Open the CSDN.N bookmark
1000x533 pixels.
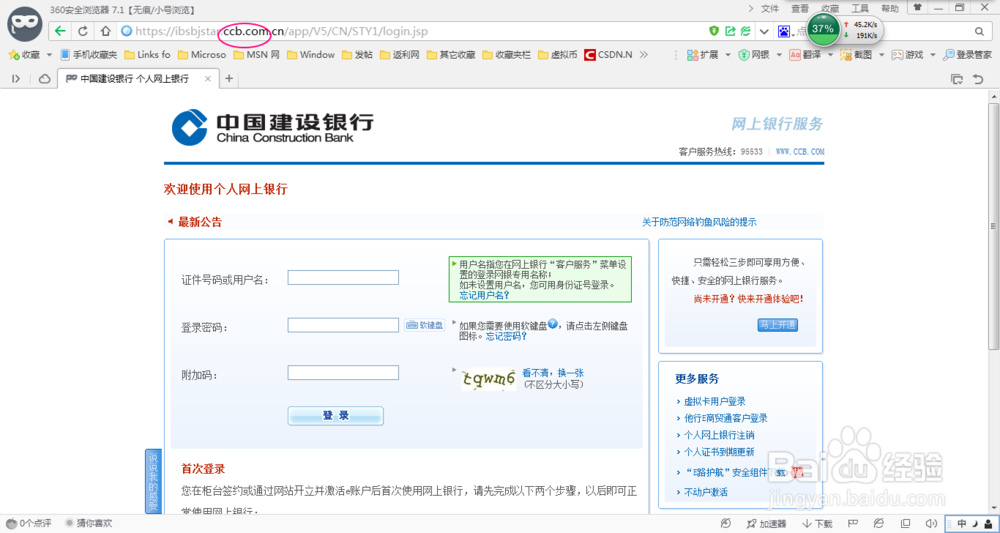[608, 55]
